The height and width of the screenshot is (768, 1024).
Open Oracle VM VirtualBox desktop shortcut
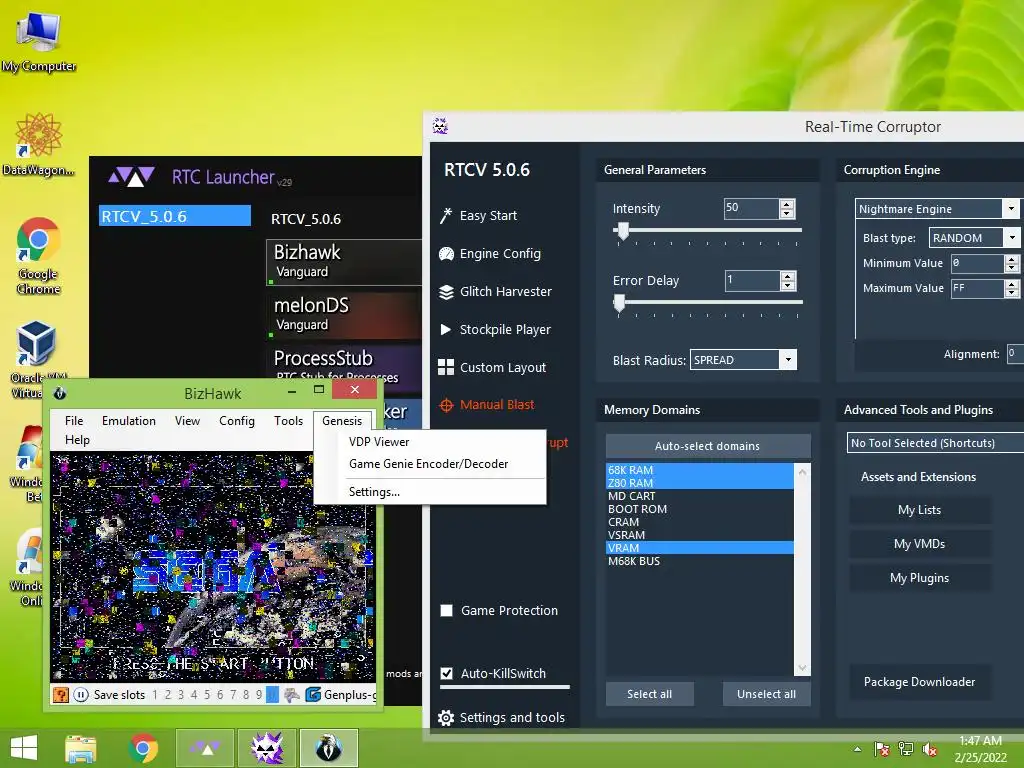click(x=38, y=360)
